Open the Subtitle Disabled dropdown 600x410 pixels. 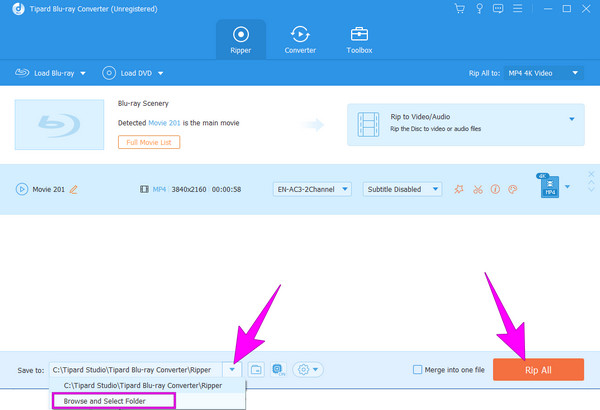pos(402,189)
